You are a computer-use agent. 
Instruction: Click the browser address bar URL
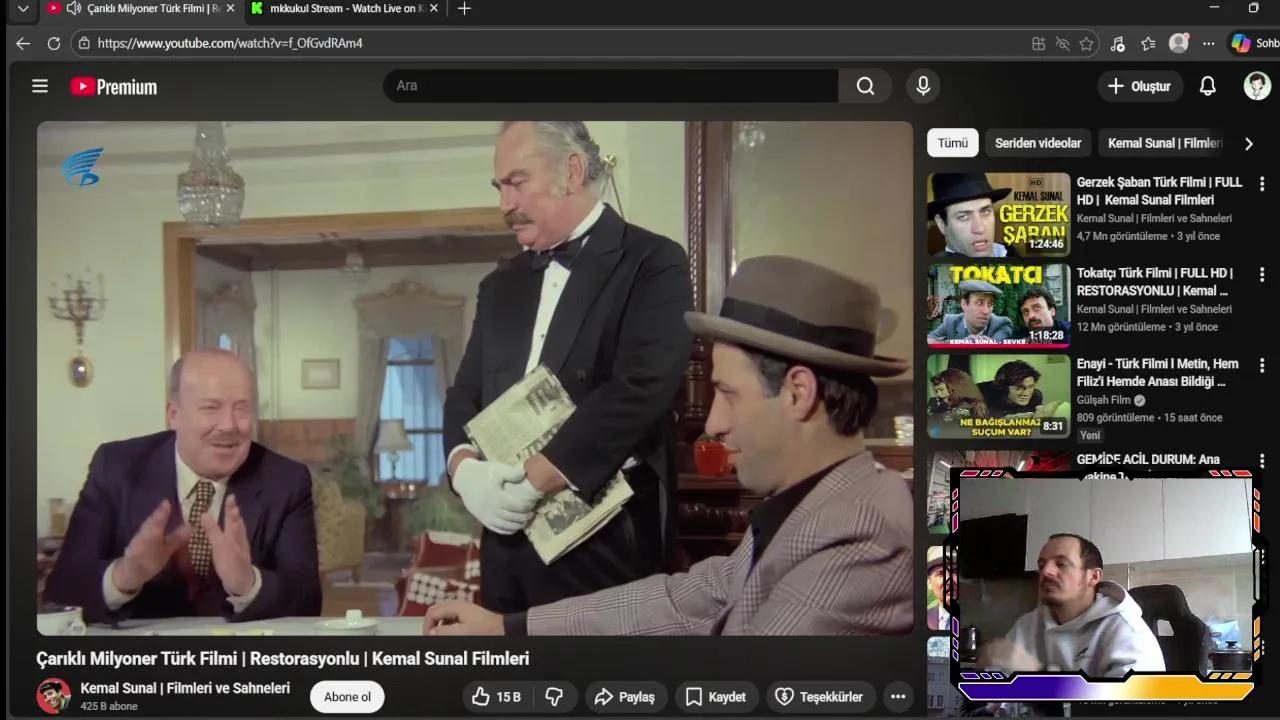(230, 44)
